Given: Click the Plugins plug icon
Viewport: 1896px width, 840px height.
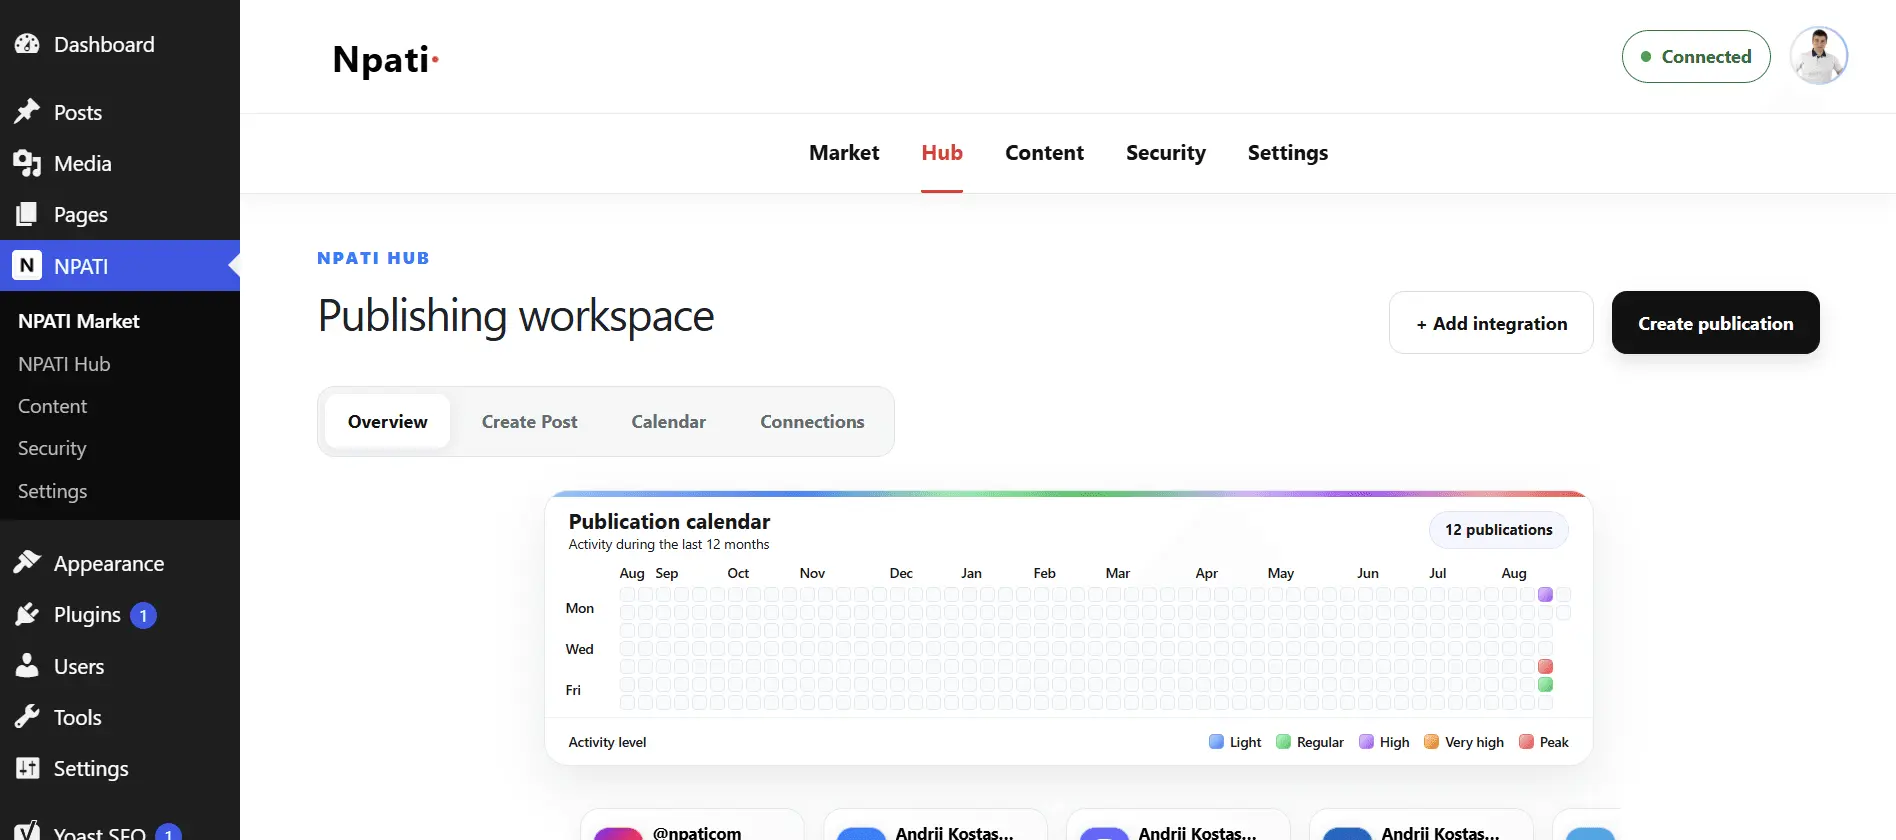Looking at the screenshot, I should 27,614.
